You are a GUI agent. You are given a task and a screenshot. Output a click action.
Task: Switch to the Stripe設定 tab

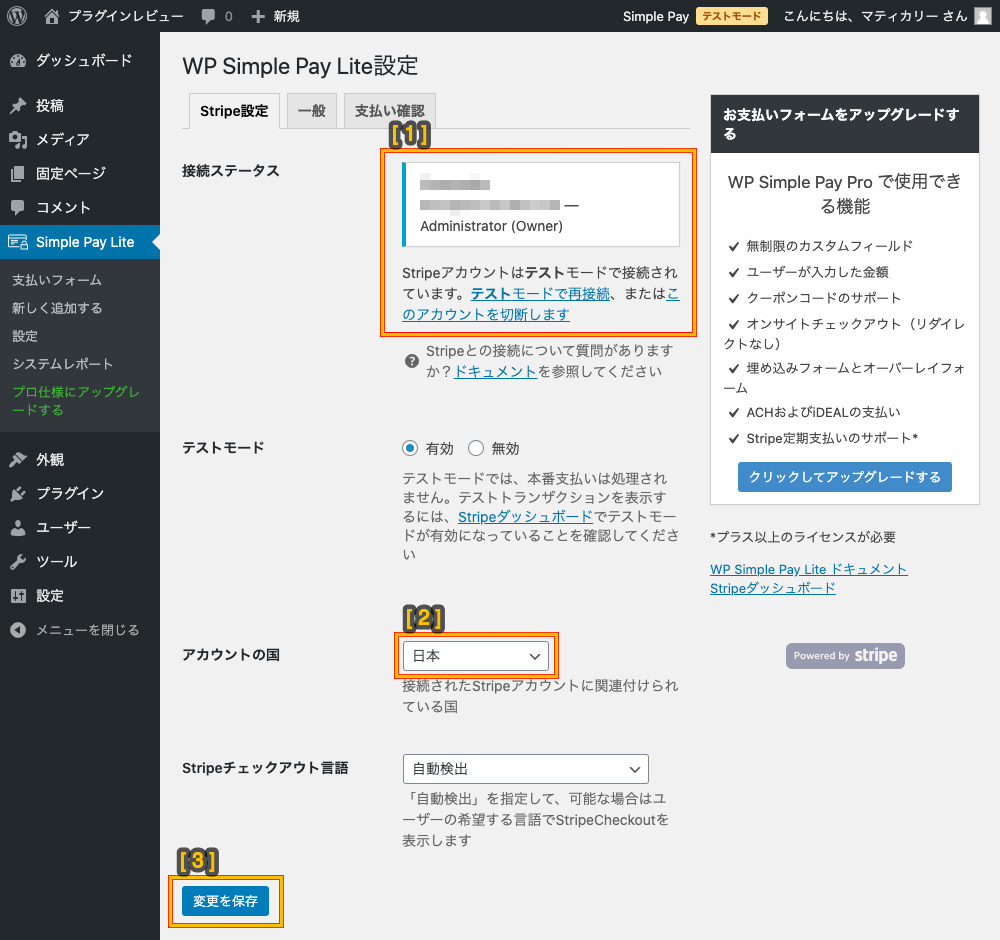[x=234, y=111]
